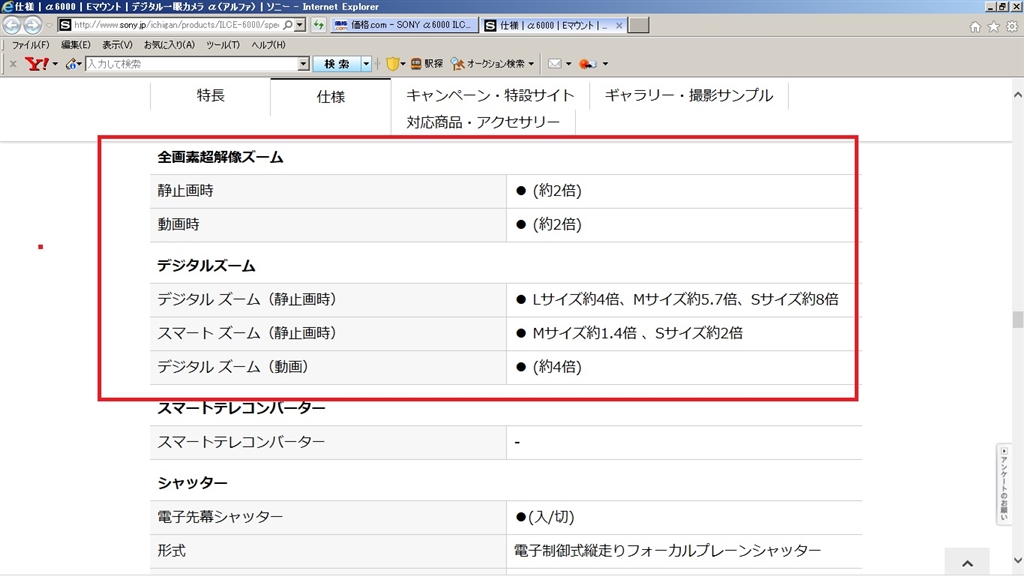
Task: Click the 動画時 row label
Action: click(178, 224)
